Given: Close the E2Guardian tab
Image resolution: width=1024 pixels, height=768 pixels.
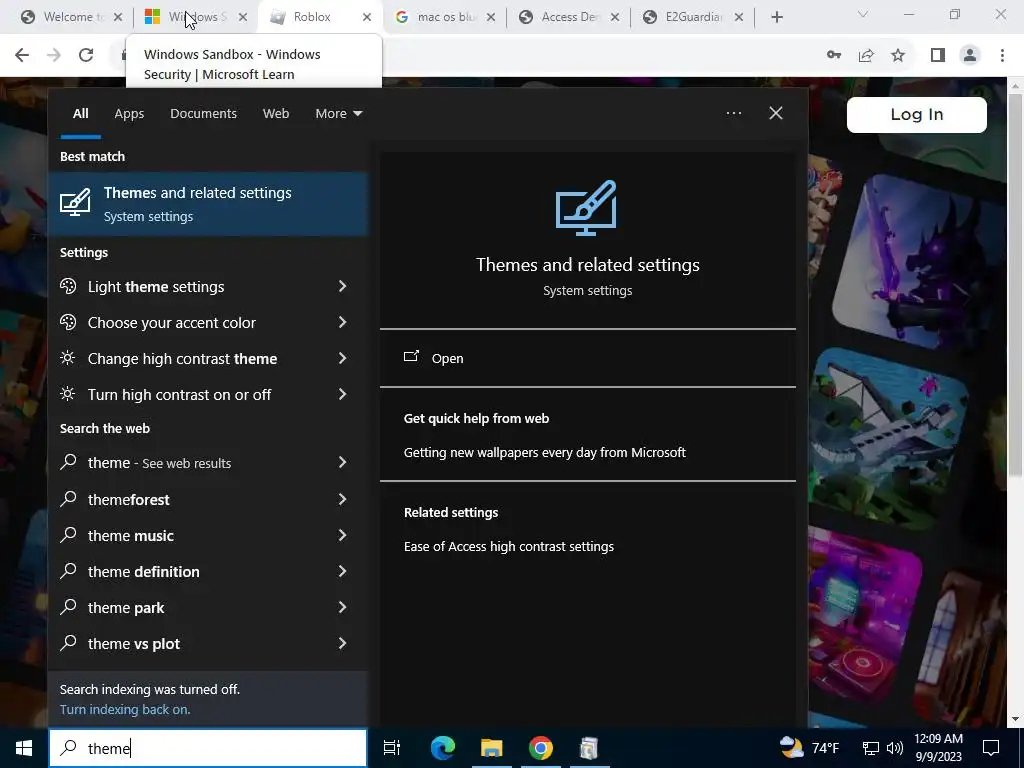Looking at the screenshot, I should (x=739, y=18).
